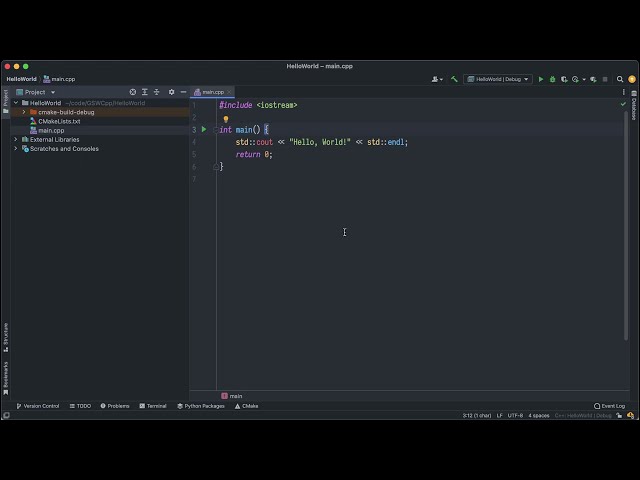Open Code With Me user icon
The height and width of the screenshot is (480, 640).
click(x=437, y=79)
